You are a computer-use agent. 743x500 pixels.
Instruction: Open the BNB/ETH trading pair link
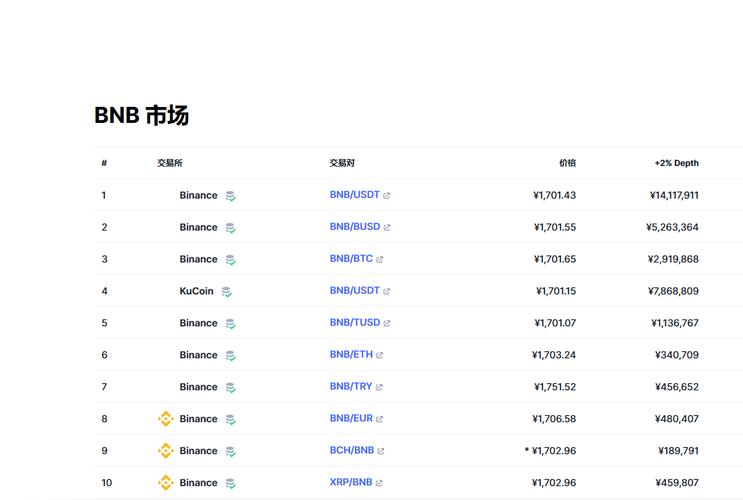pos(351,355)
